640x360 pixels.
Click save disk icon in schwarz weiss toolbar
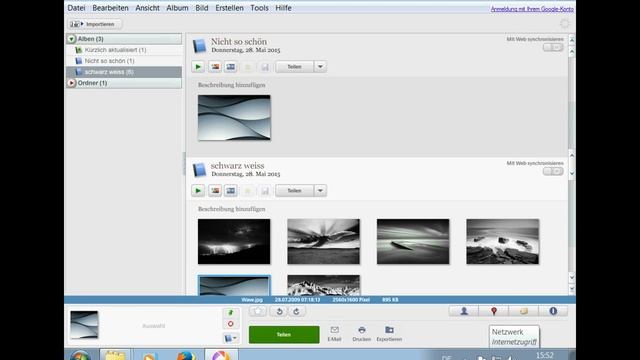point(265,191)
